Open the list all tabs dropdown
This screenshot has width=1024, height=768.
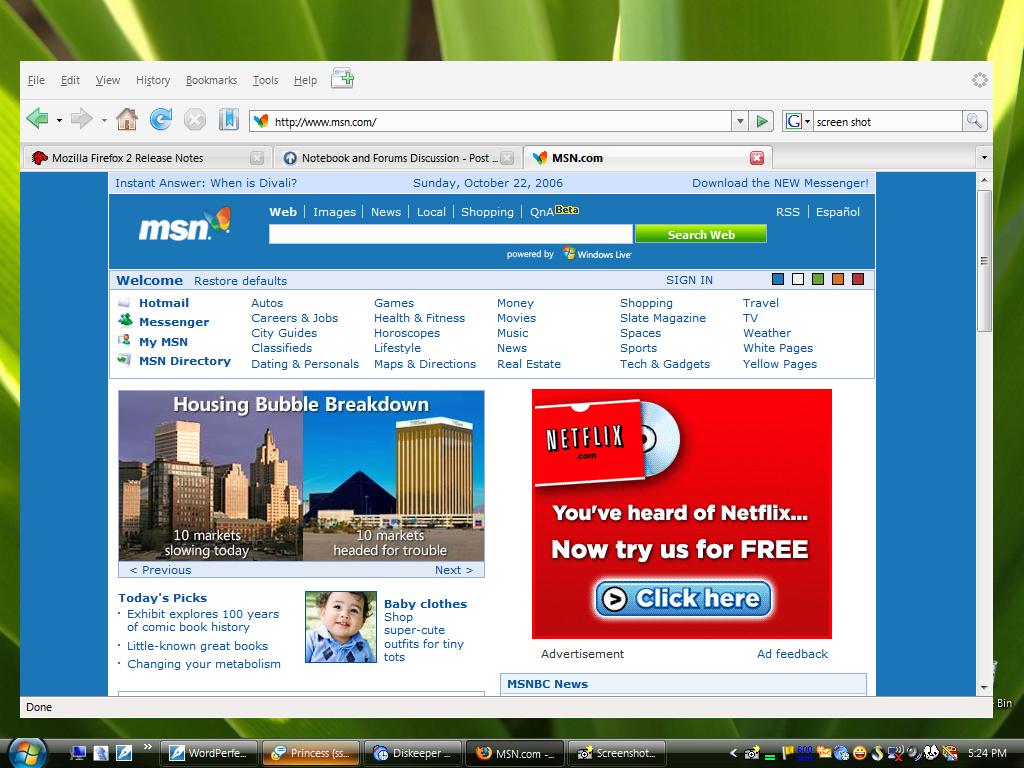pyautogui.click(x=984, y=157)
